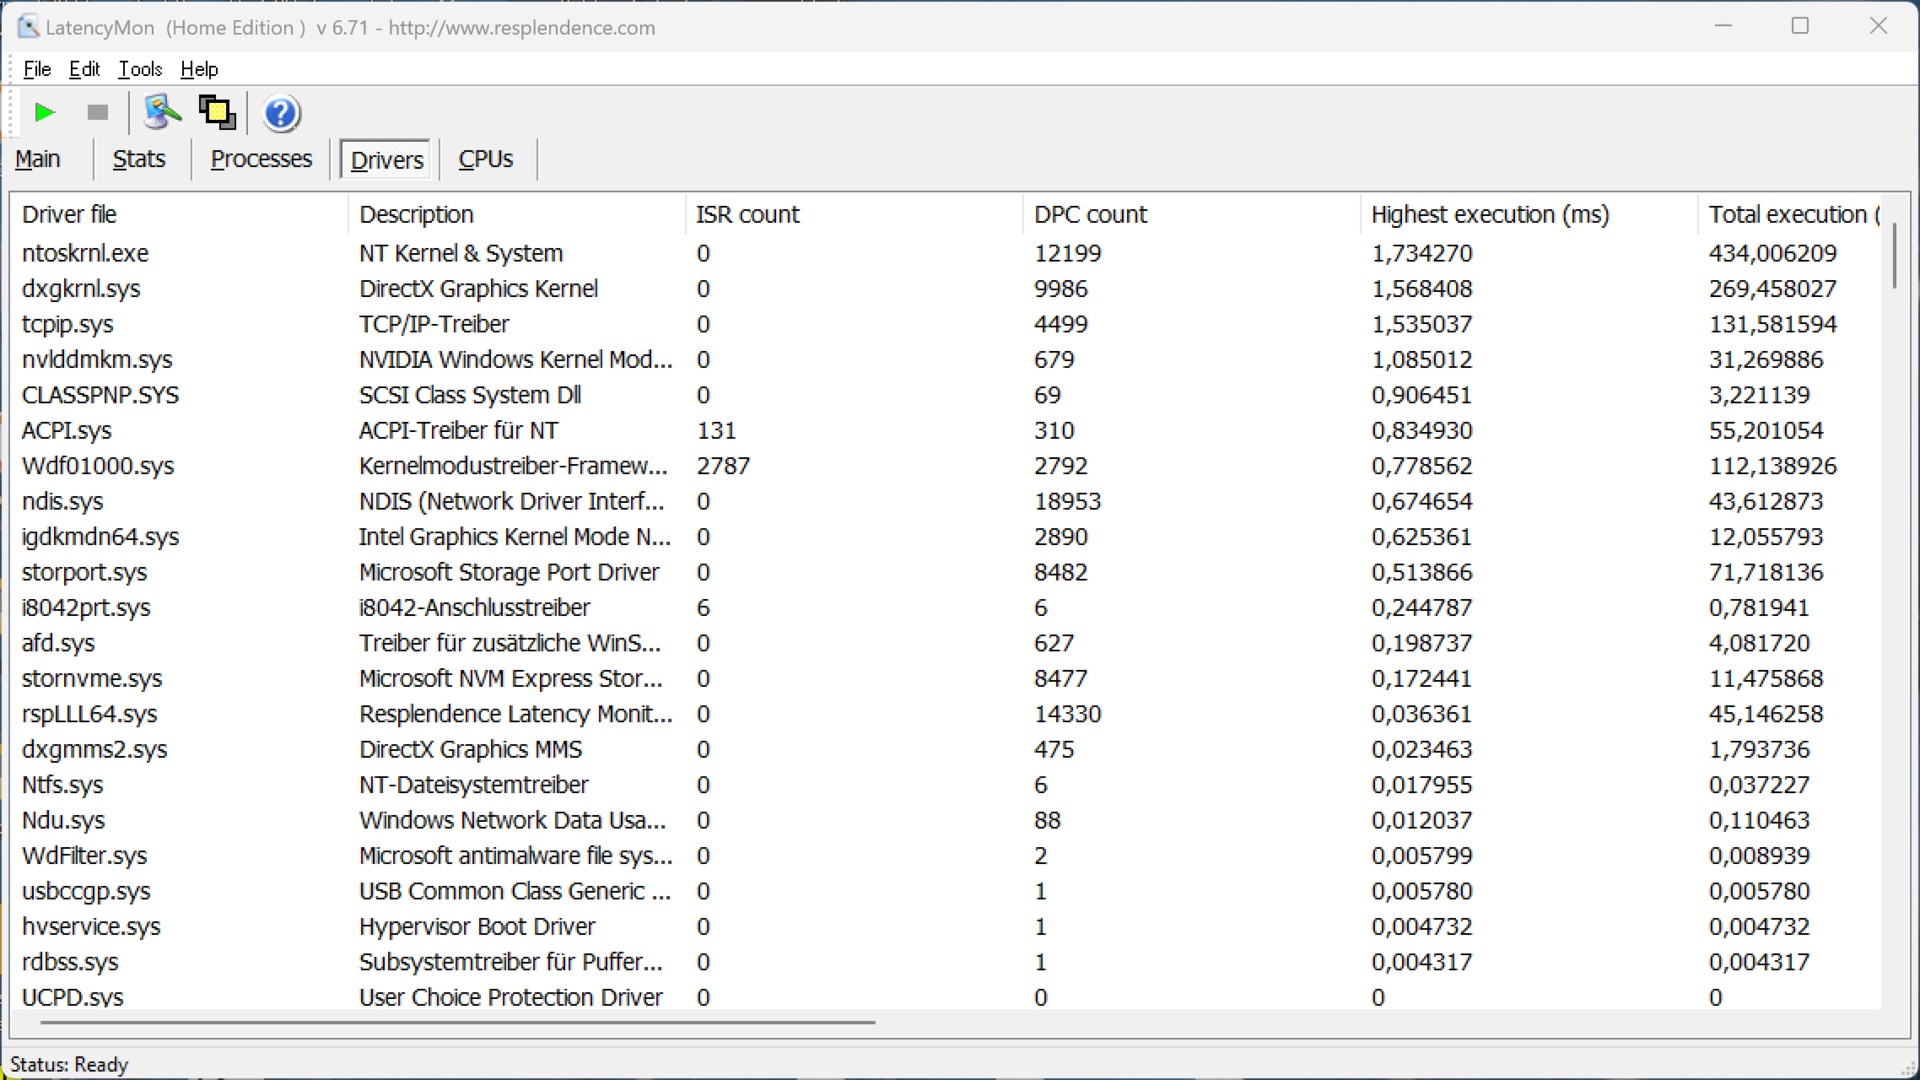The image size is (1920, 1080).
Task: Select the nvlddmkm.sys driver row
Action: (x=97, y=359)
